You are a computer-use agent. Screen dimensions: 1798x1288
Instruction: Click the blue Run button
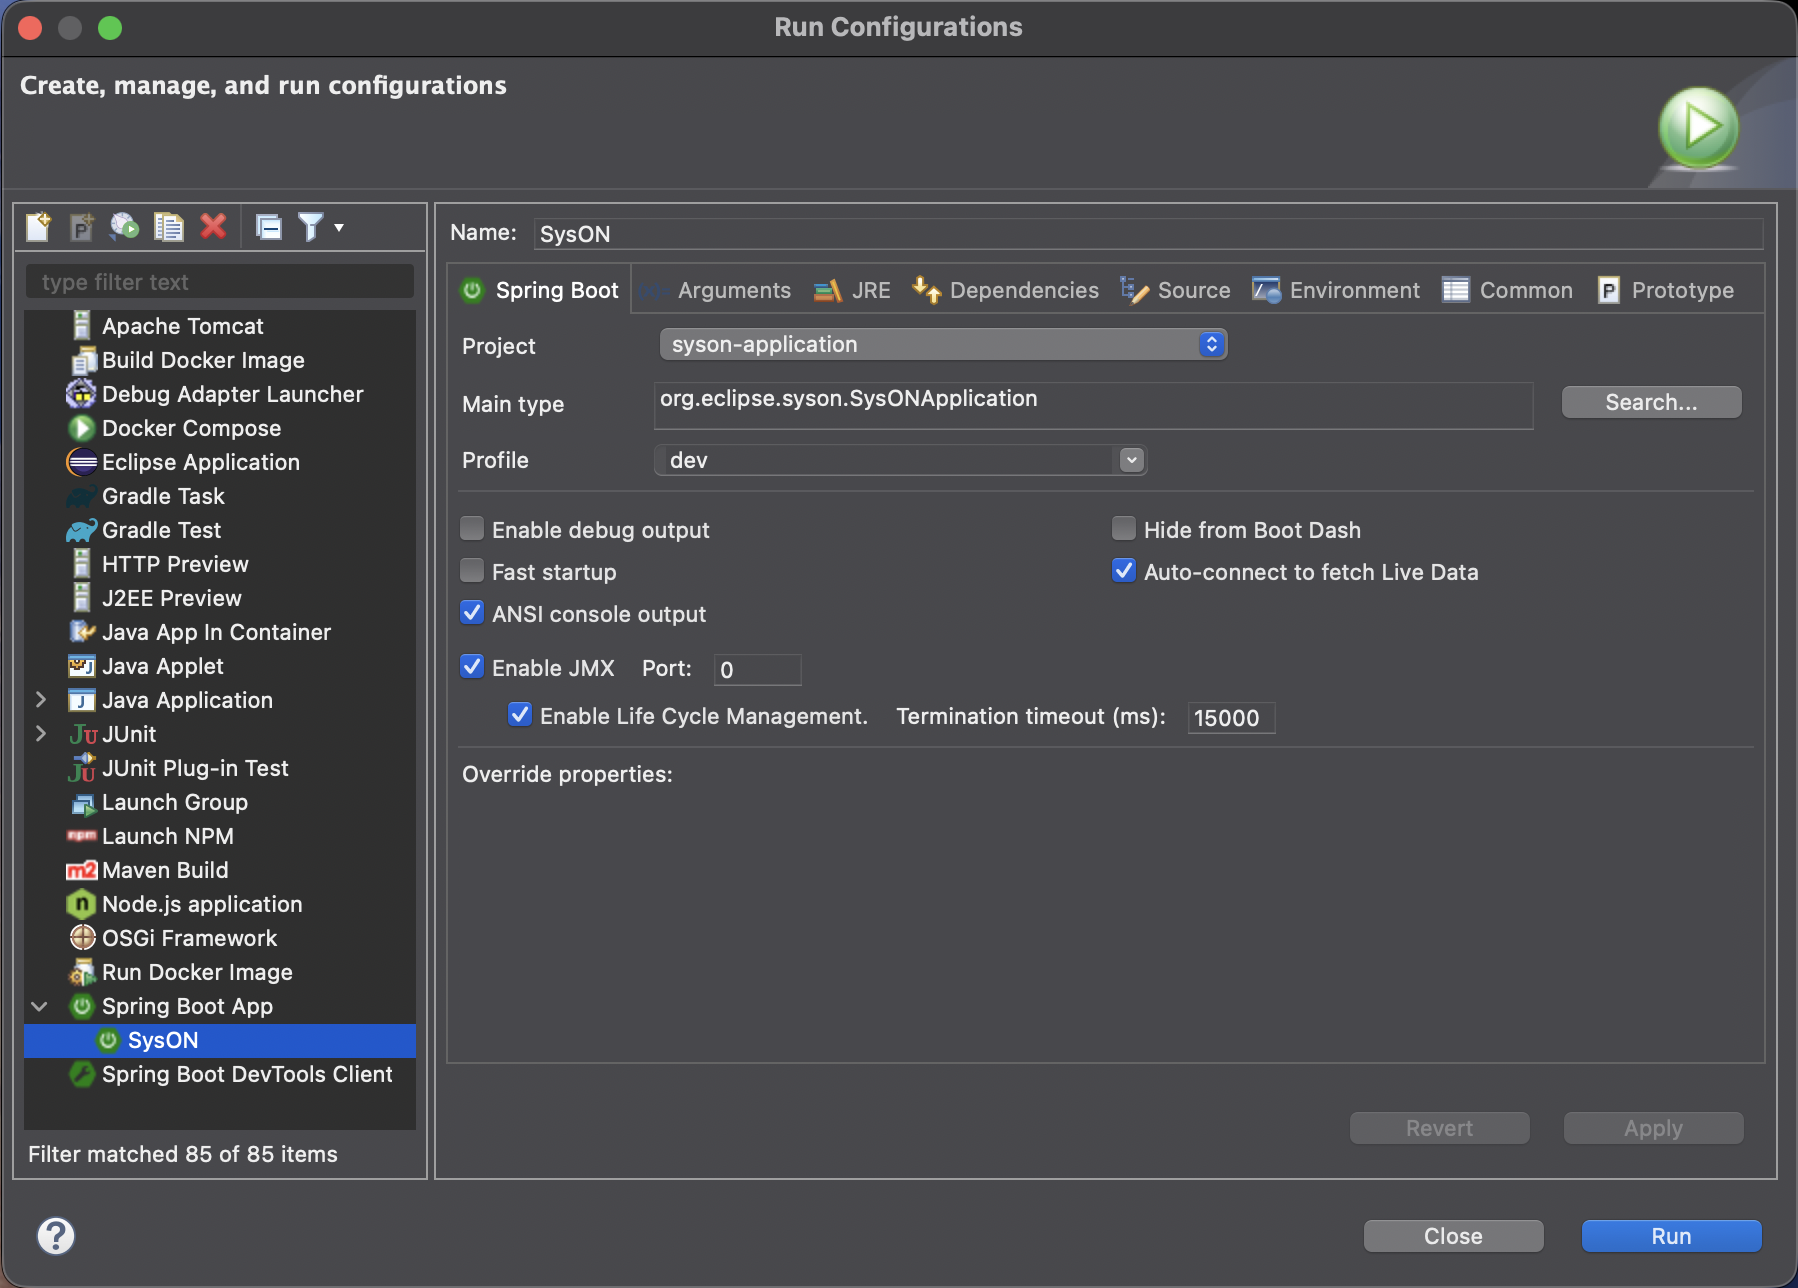[1671, 1236]
